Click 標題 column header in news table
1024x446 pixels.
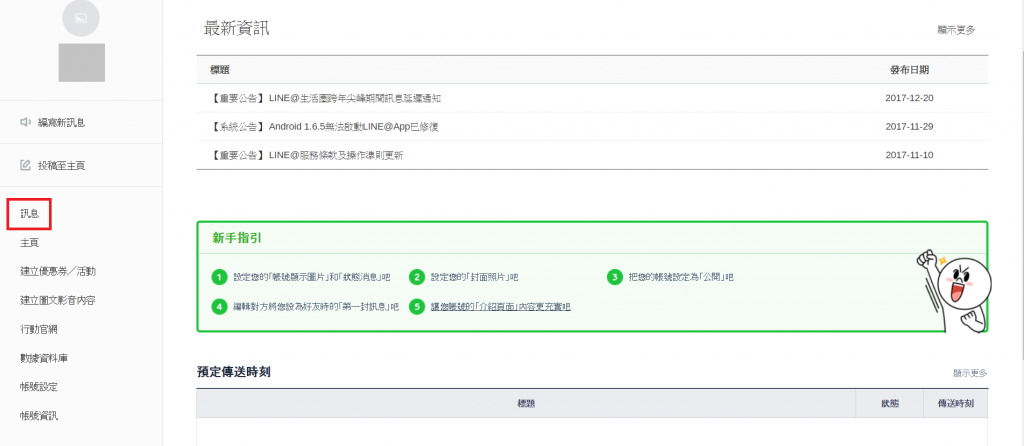(219, 70)
